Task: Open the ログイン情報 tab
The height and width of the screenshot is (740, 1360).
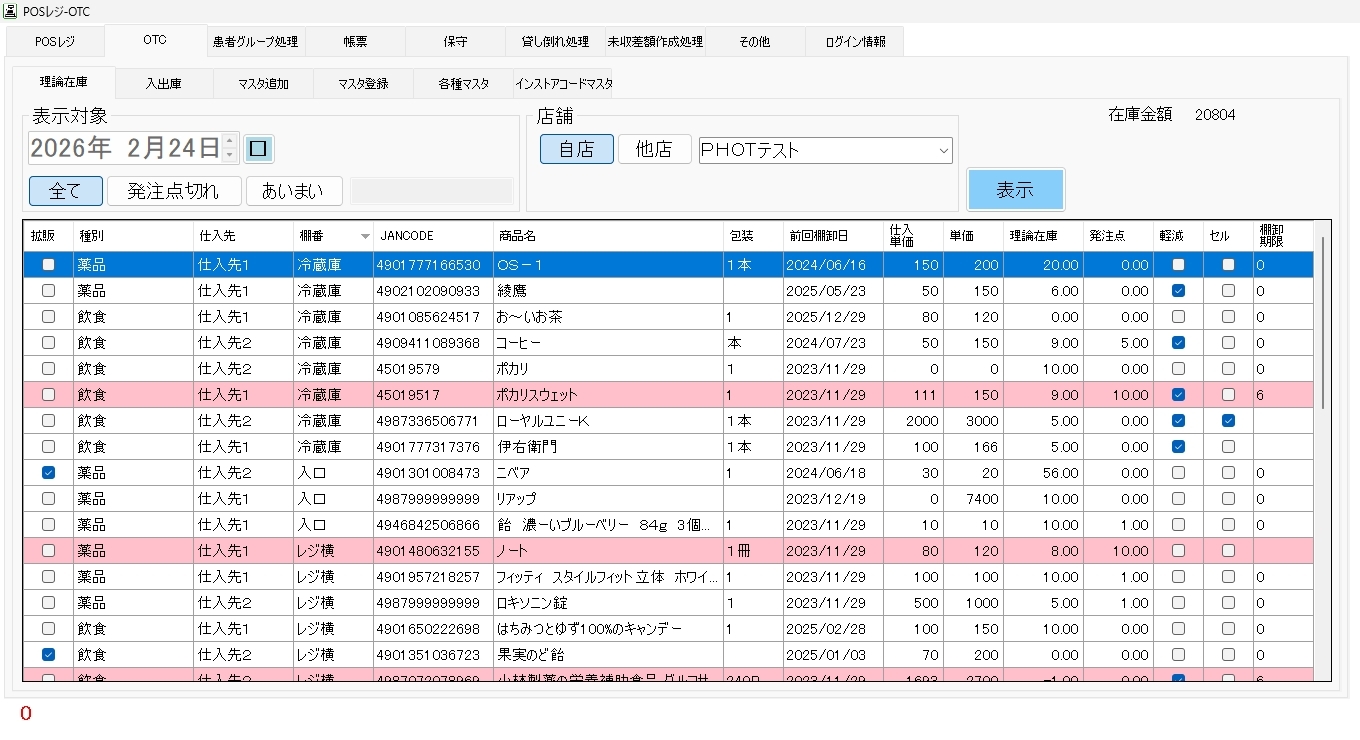Action: [854, 42]
